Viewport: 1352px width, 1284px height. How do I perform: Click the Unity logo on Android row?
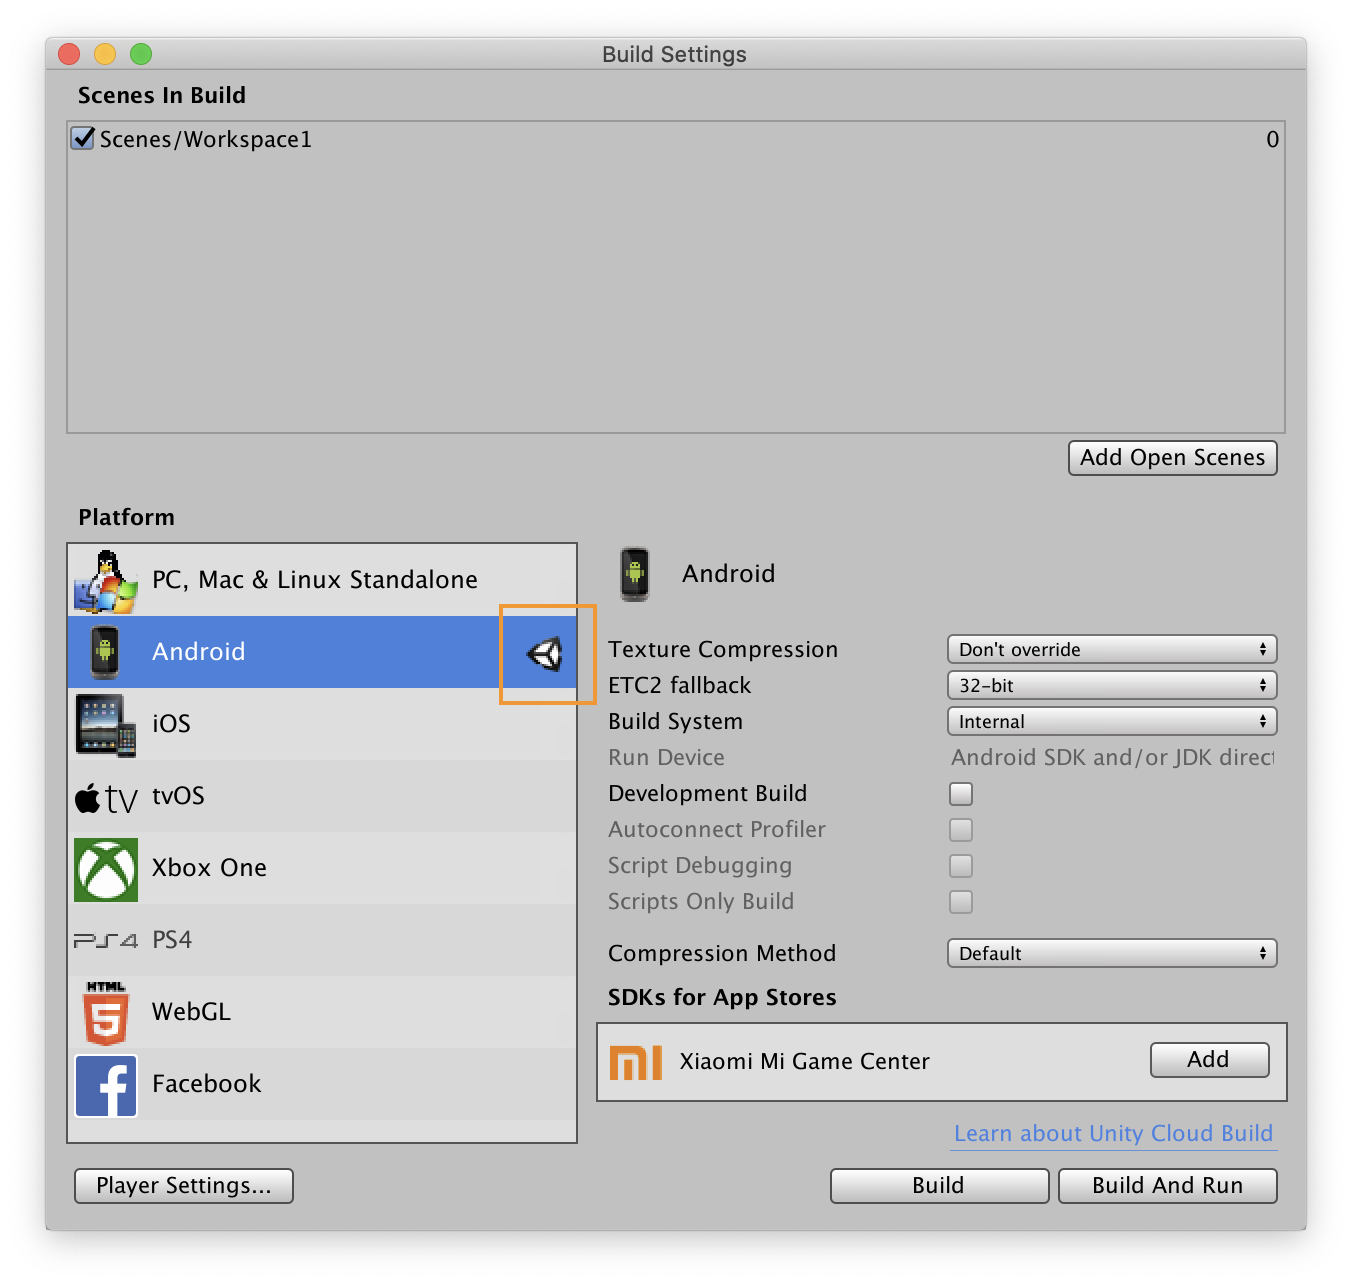[545, 654]
